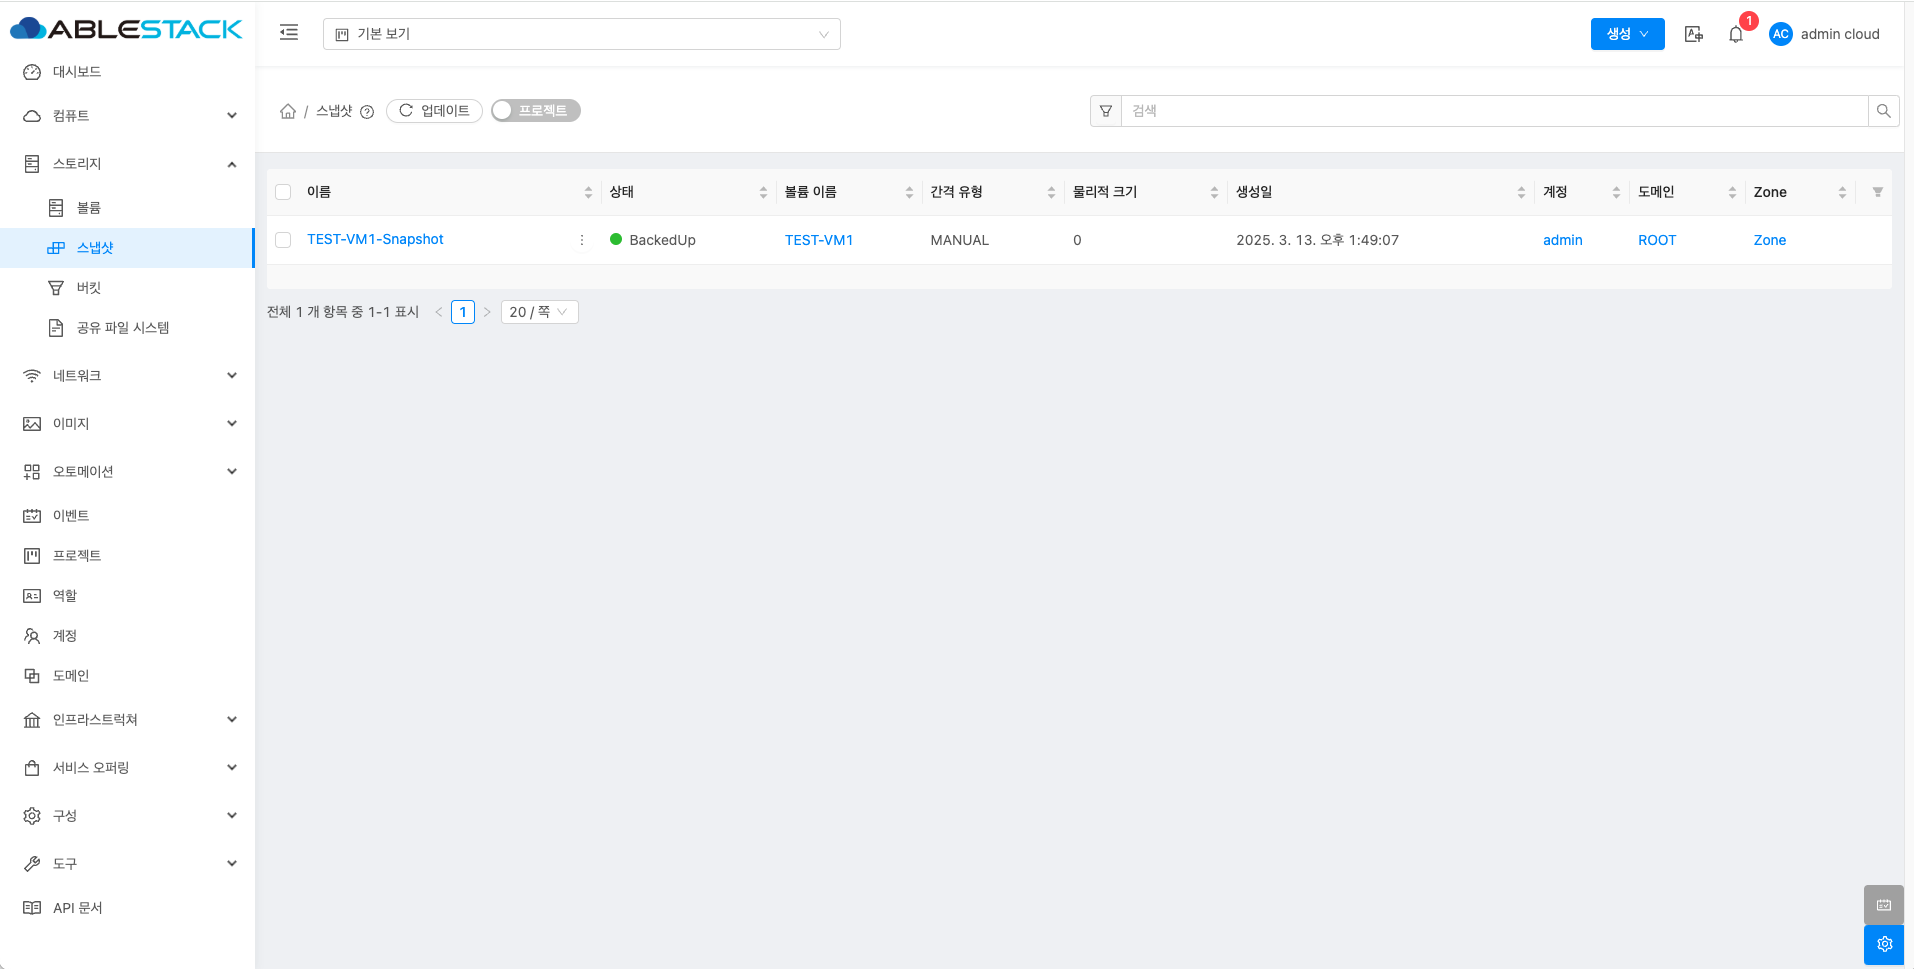1914x969 pixels.
Task: Toggle the 프로젝트 switch
Action: pyautogui.click(x=535, y=111)
